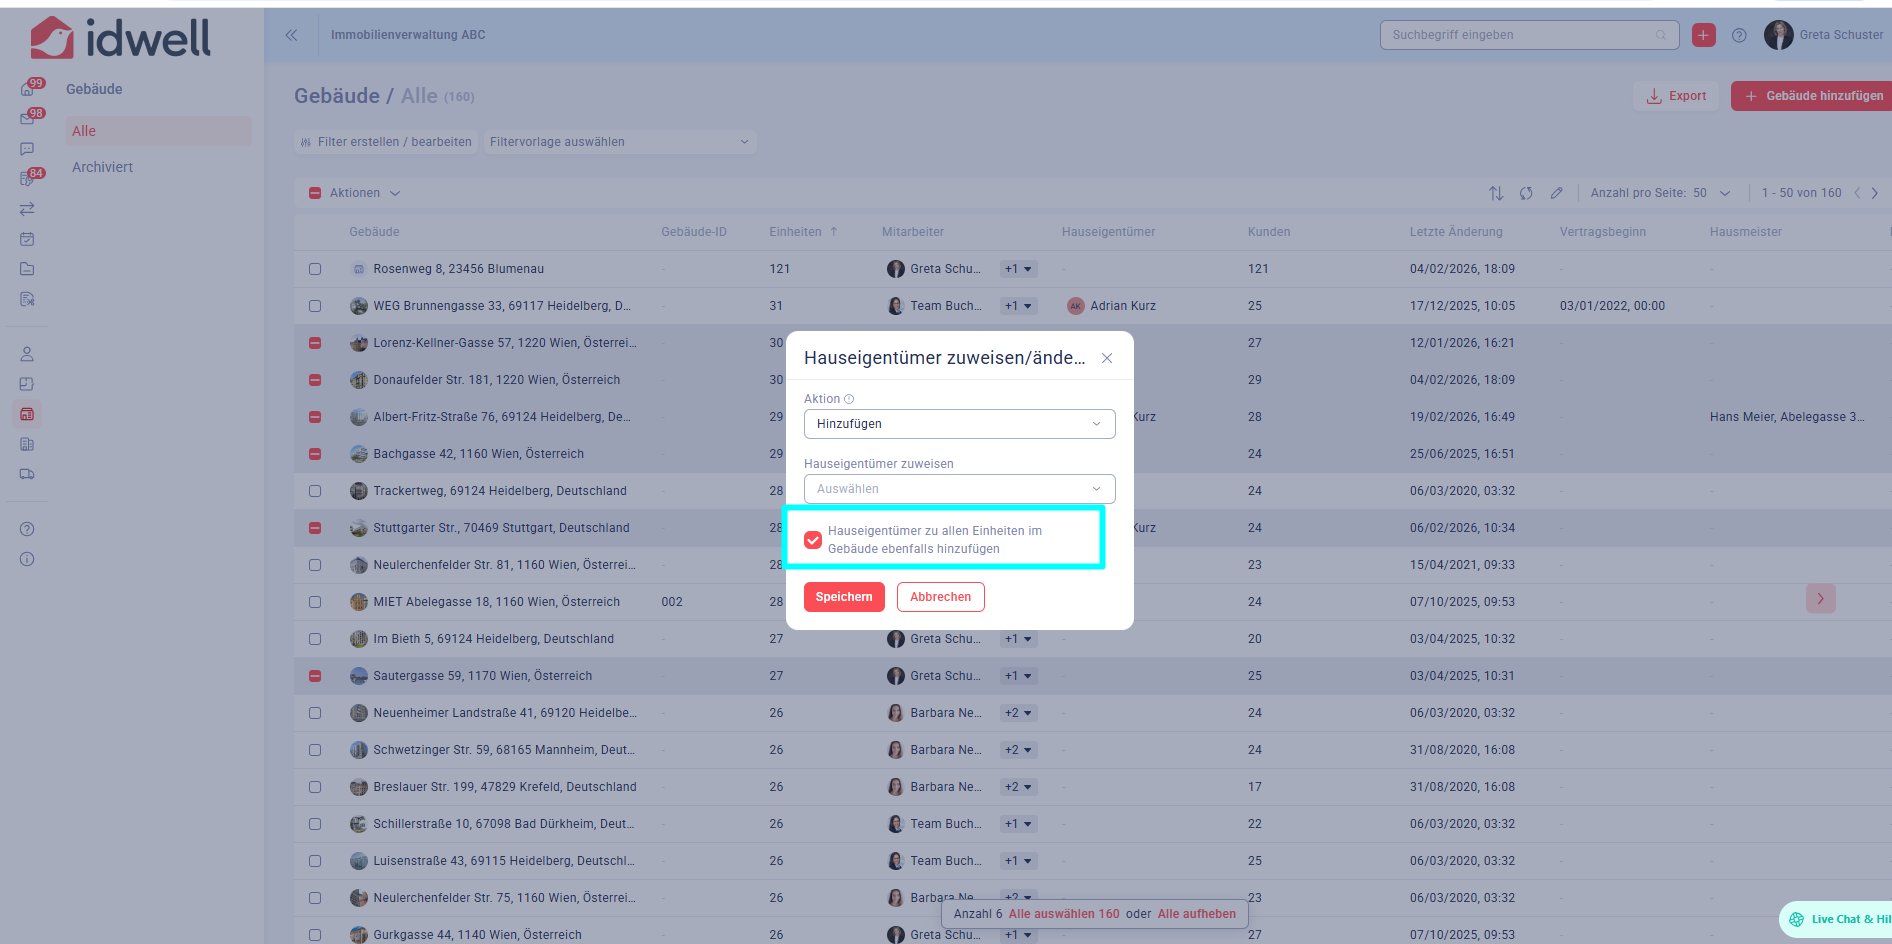Image resolution: width=1892 pixels, height=944 pixels.
Task: Uncheck Hauseigentümer zu allen Einheiten checkbox
Action: [x=813, y=540]
